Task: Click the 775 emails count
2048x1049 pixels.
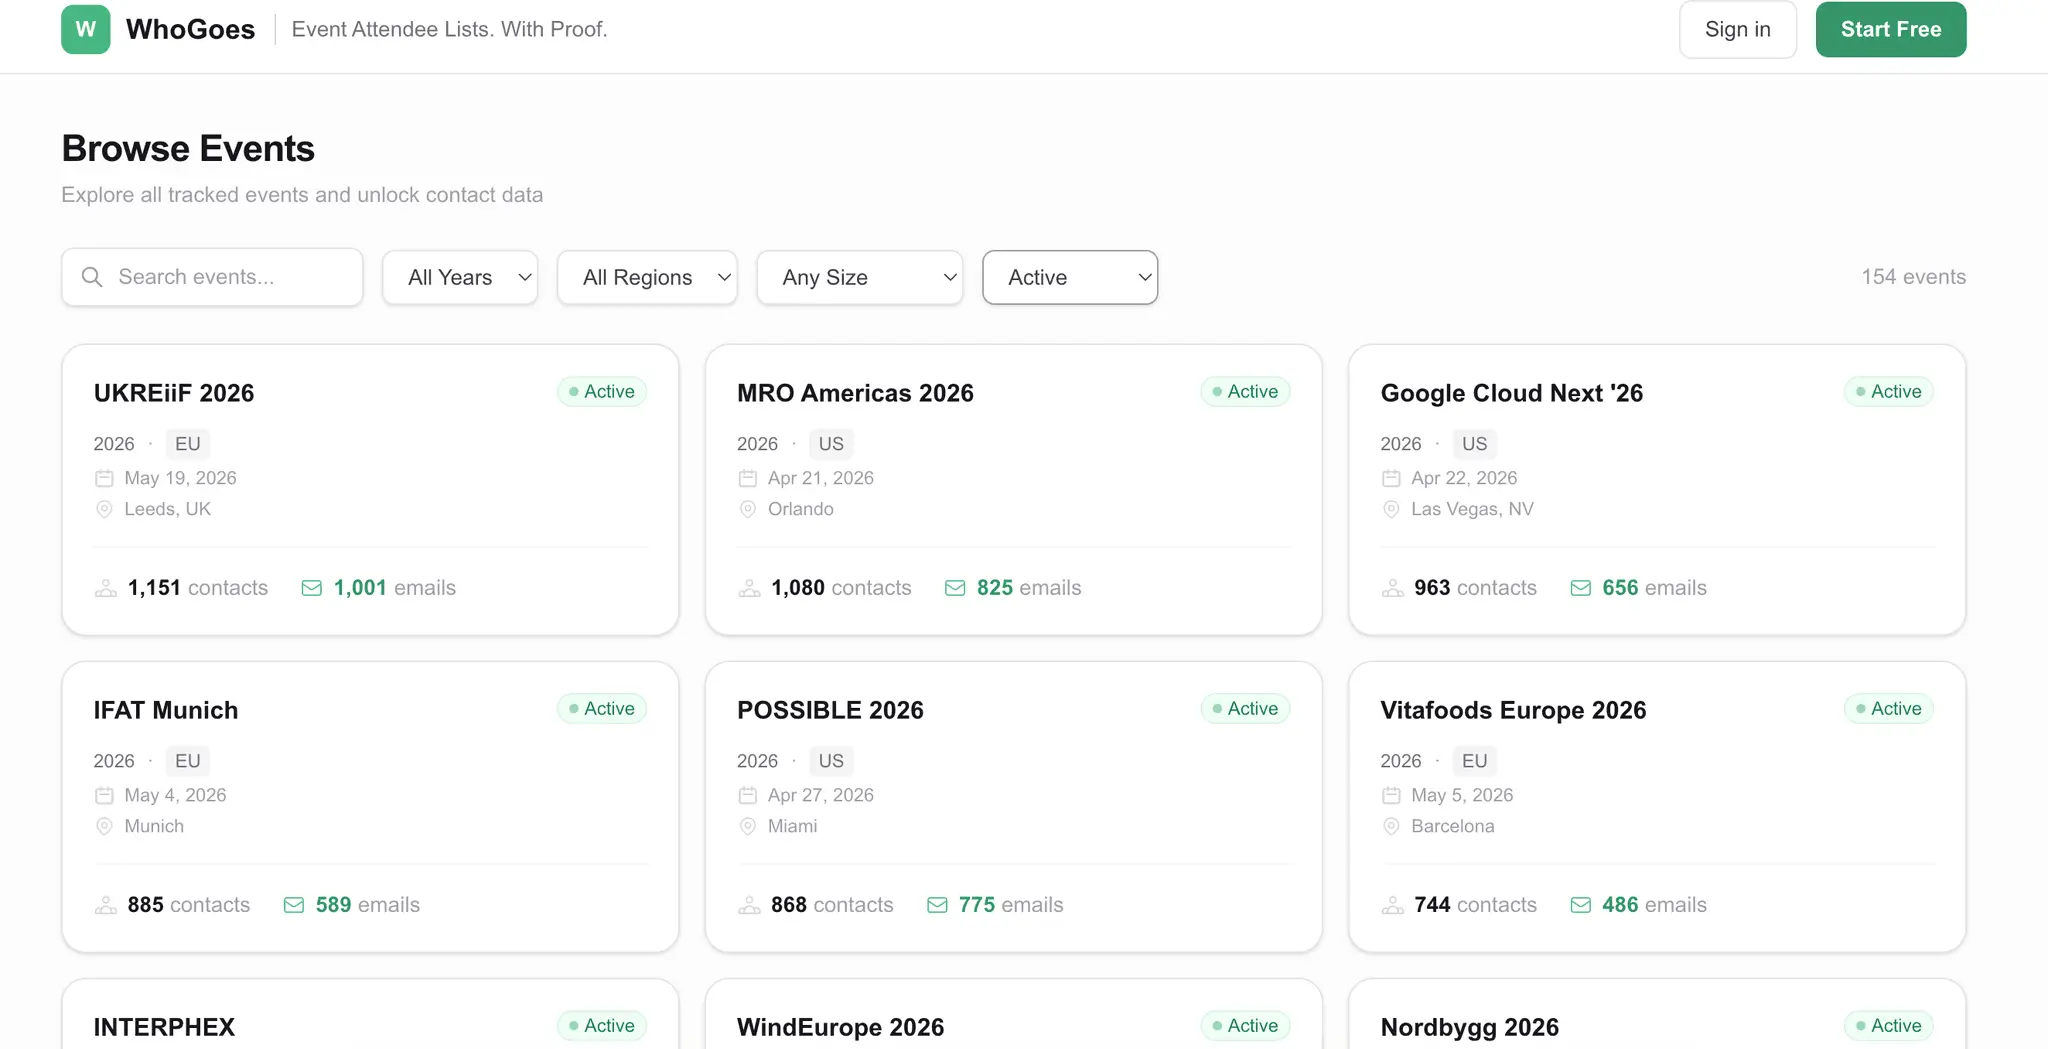Action: pyautogui.click(x=1011, y=905)
